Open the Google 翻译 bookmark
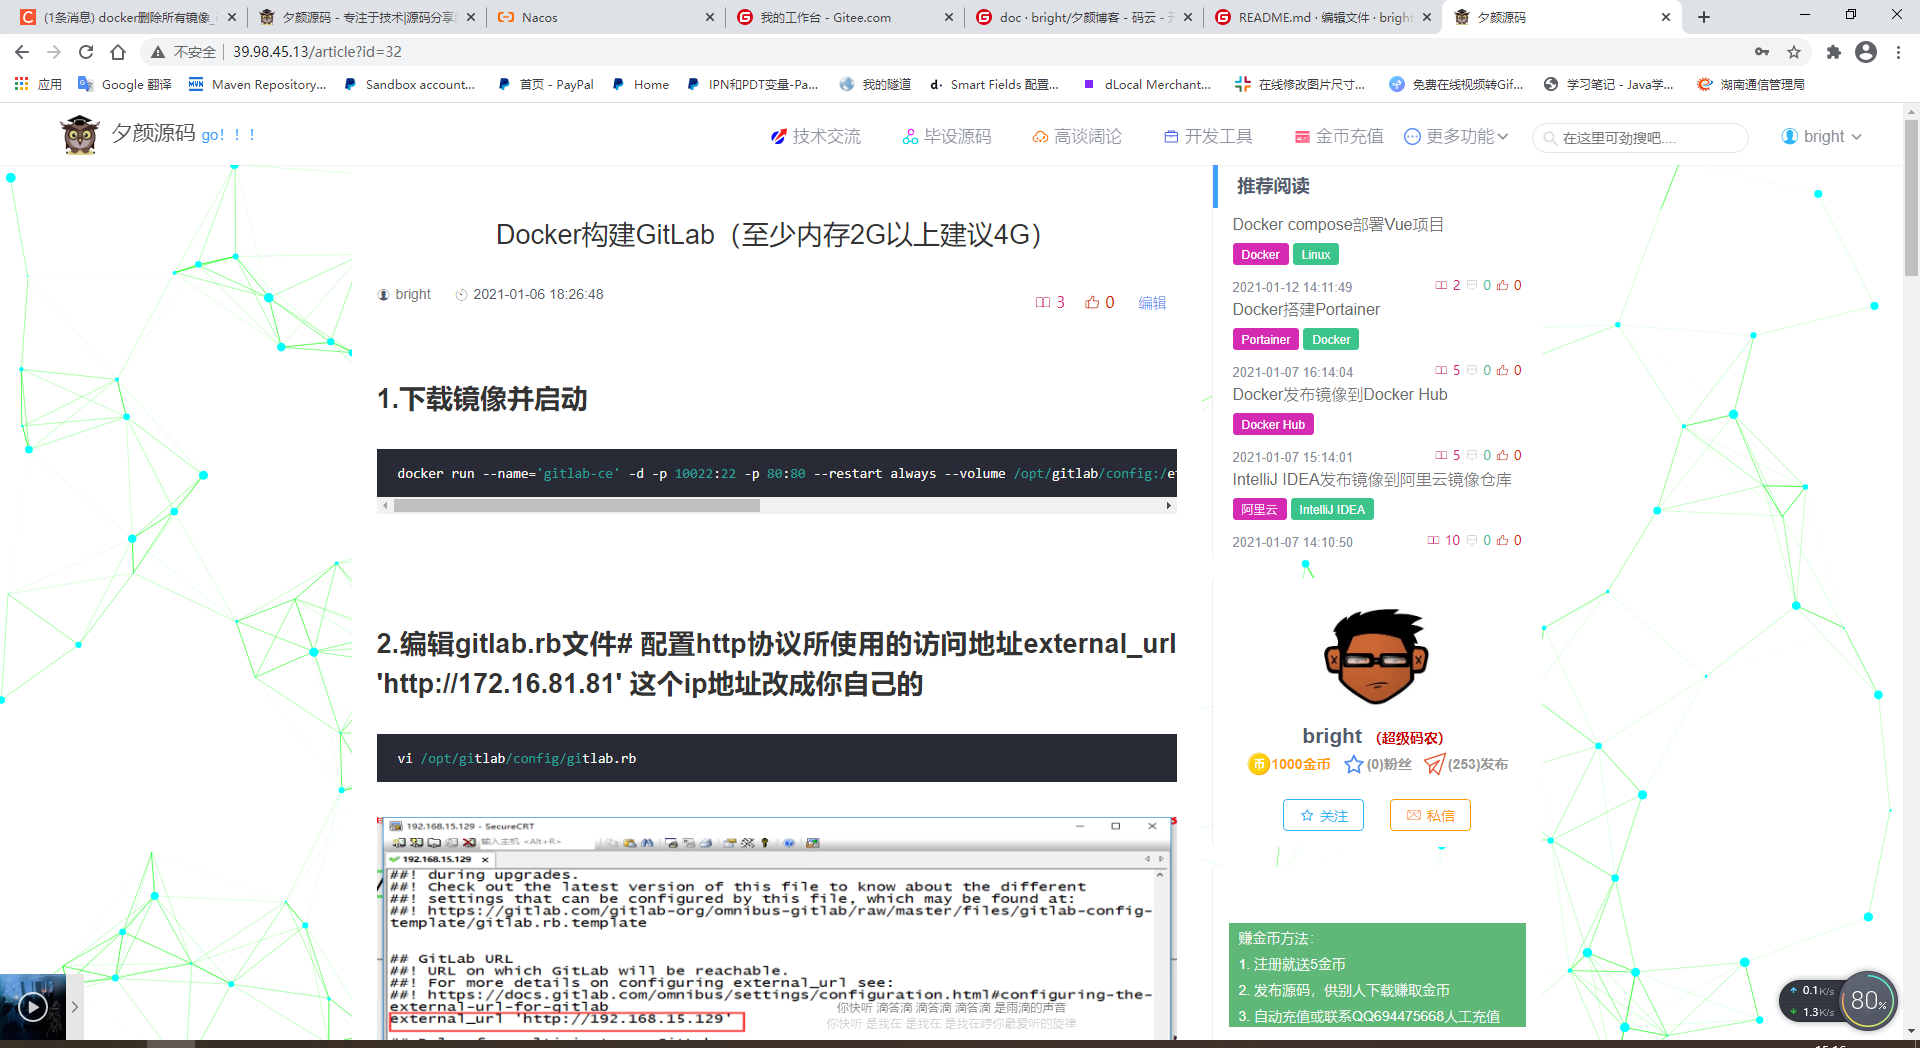Screen dimensions: 1920x1048 125,84
